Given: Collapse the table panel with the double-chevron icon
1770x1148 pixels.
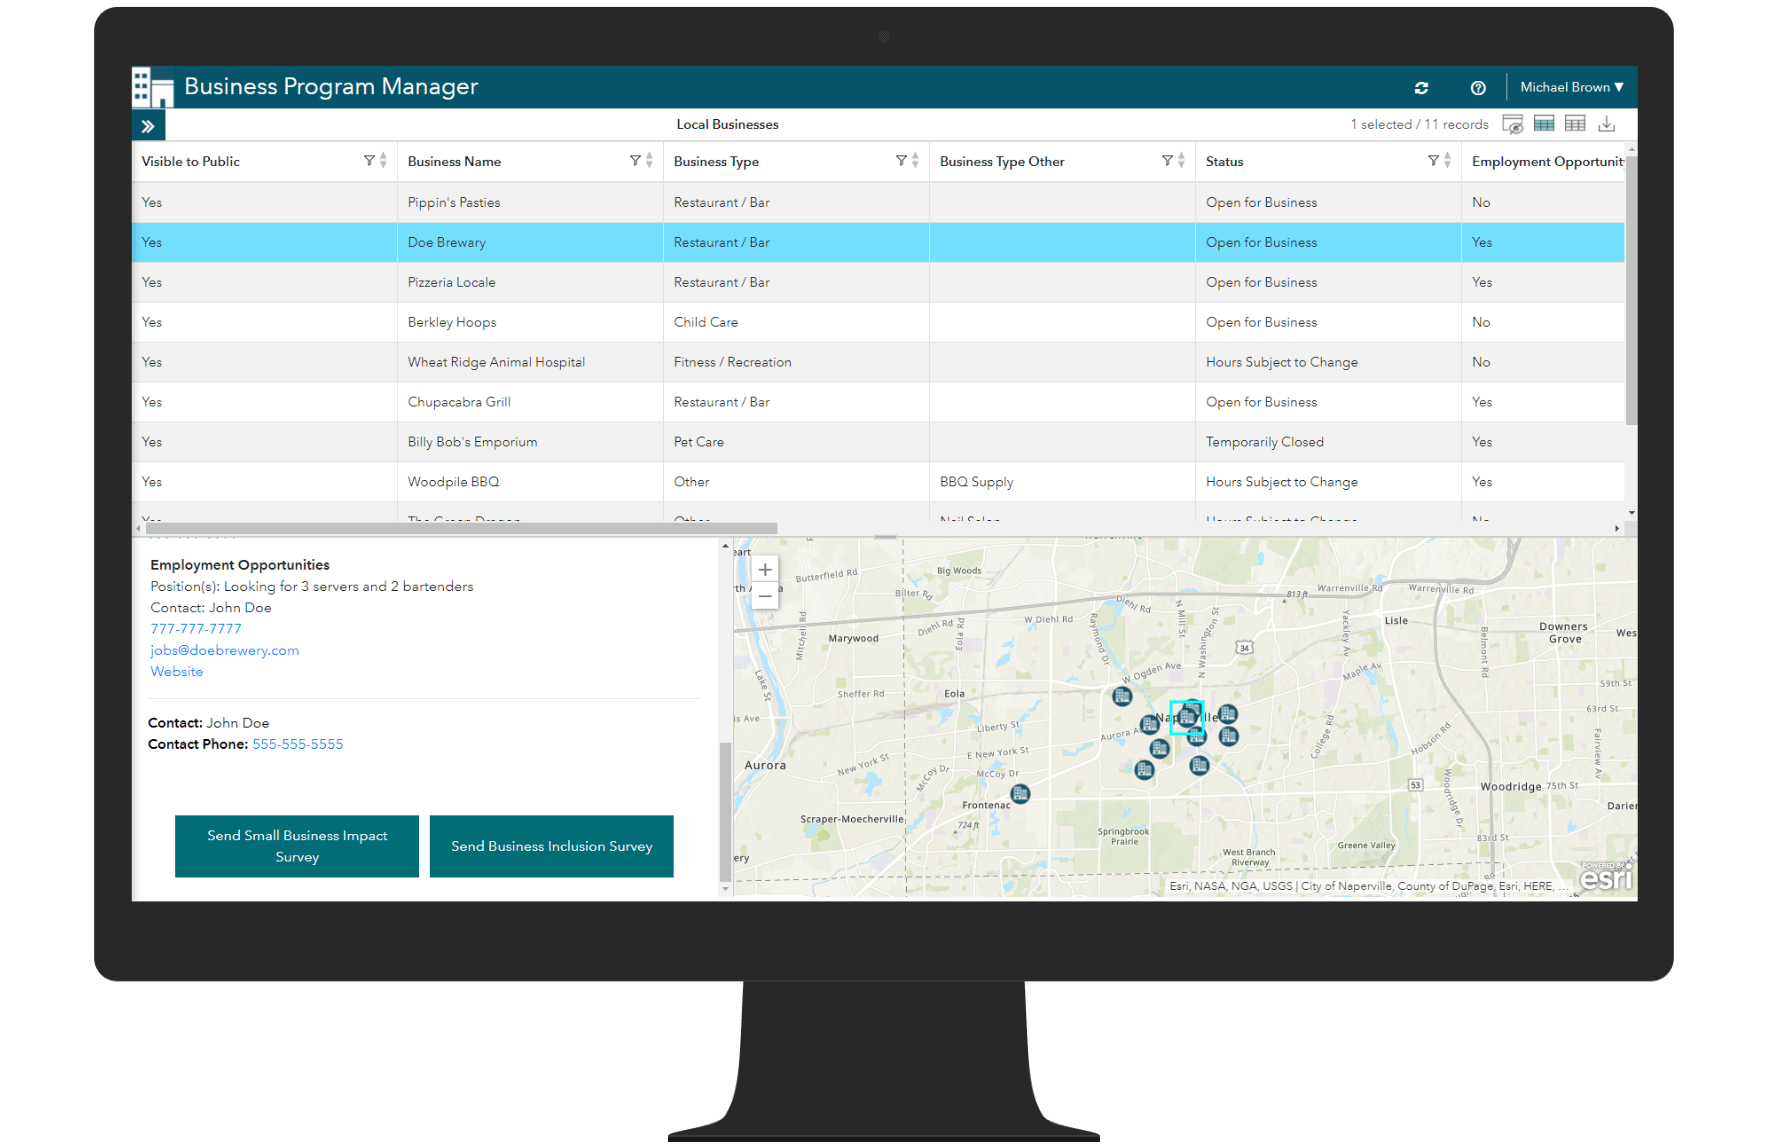Looking at the screenshot, I should click(148, 124).
